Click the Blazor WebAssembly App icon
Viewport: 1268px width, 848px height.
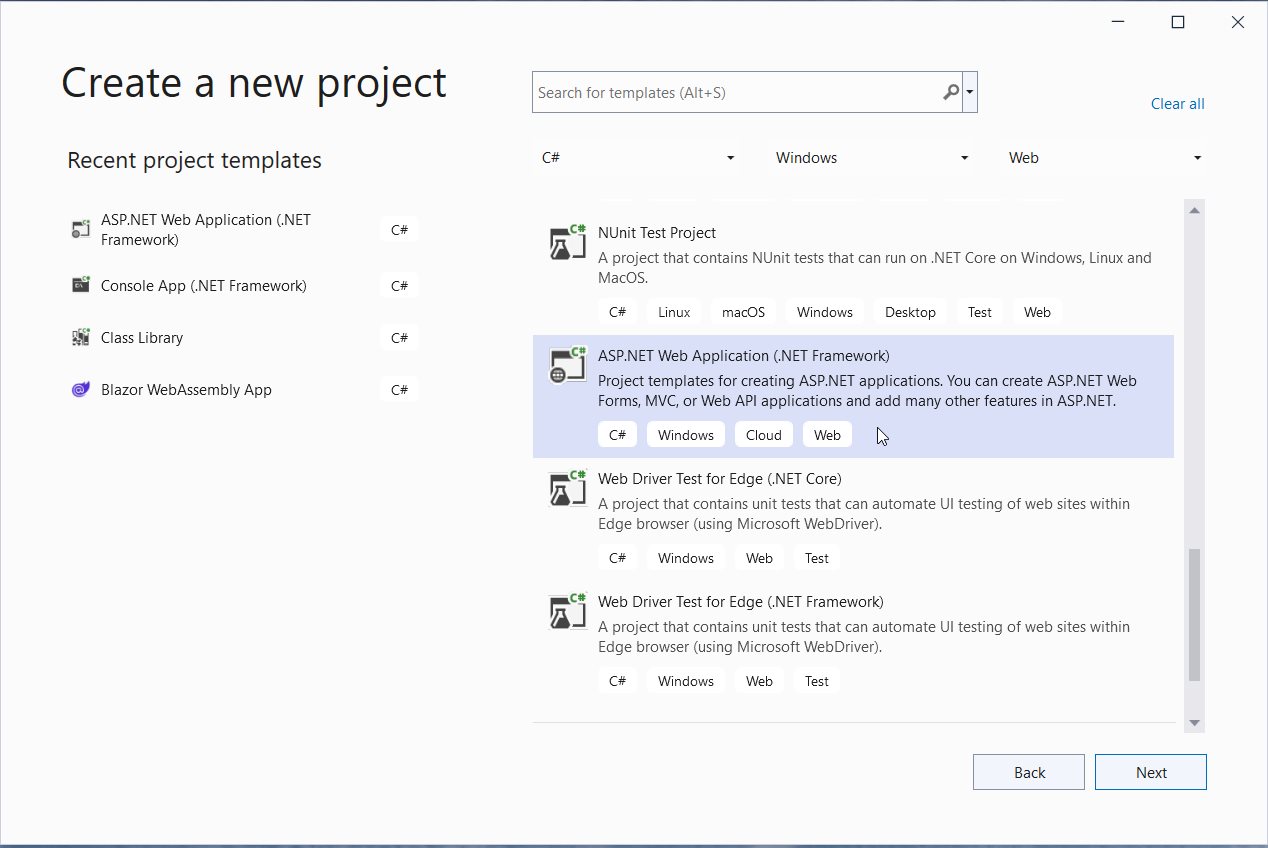click(80, 389)
